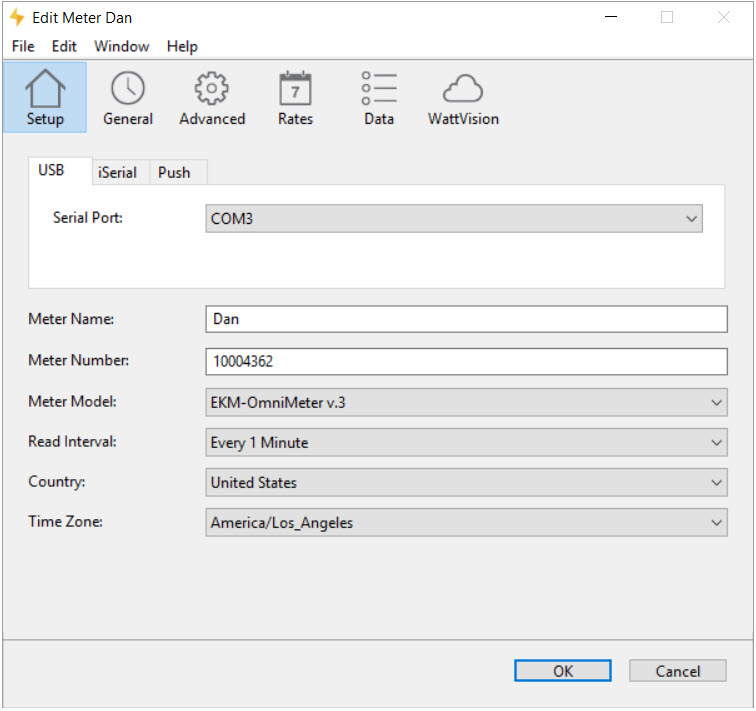Open the Data list icon
Image resolution: width=756 pixels, height=711 pixels.
[x=379, y=98]
